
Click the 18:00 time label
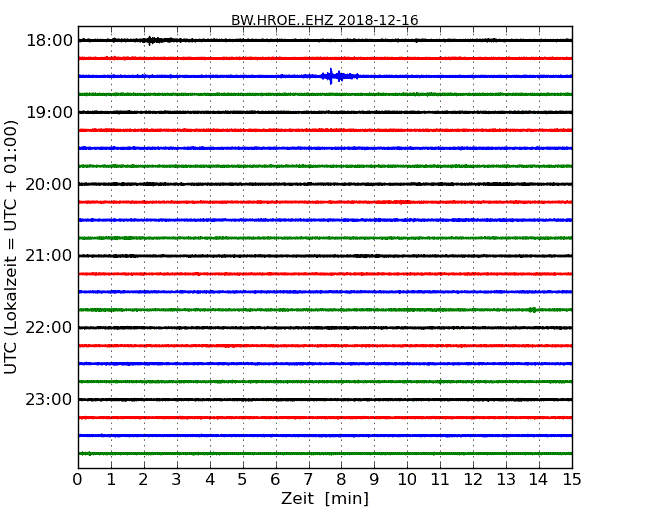point(49,41)
